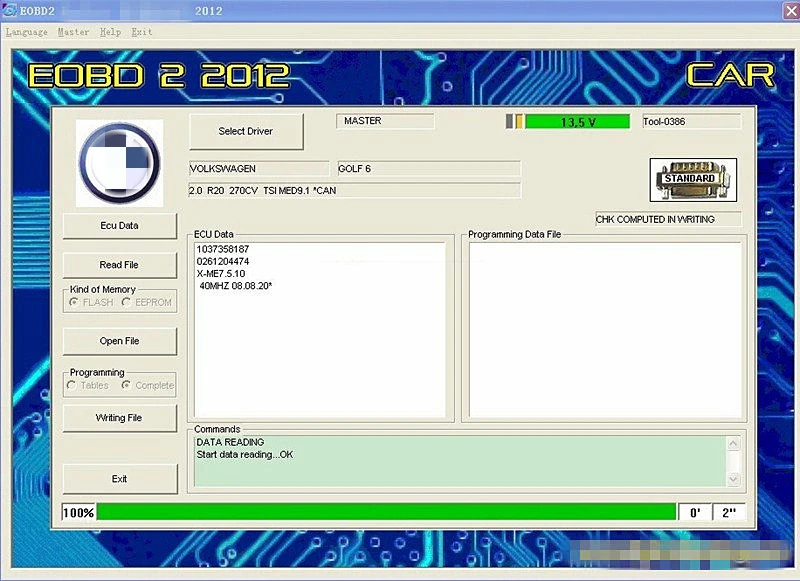The image size is (800, 581).
Task: Click the 2'' seconds timer box
Action: coord(729,513)
